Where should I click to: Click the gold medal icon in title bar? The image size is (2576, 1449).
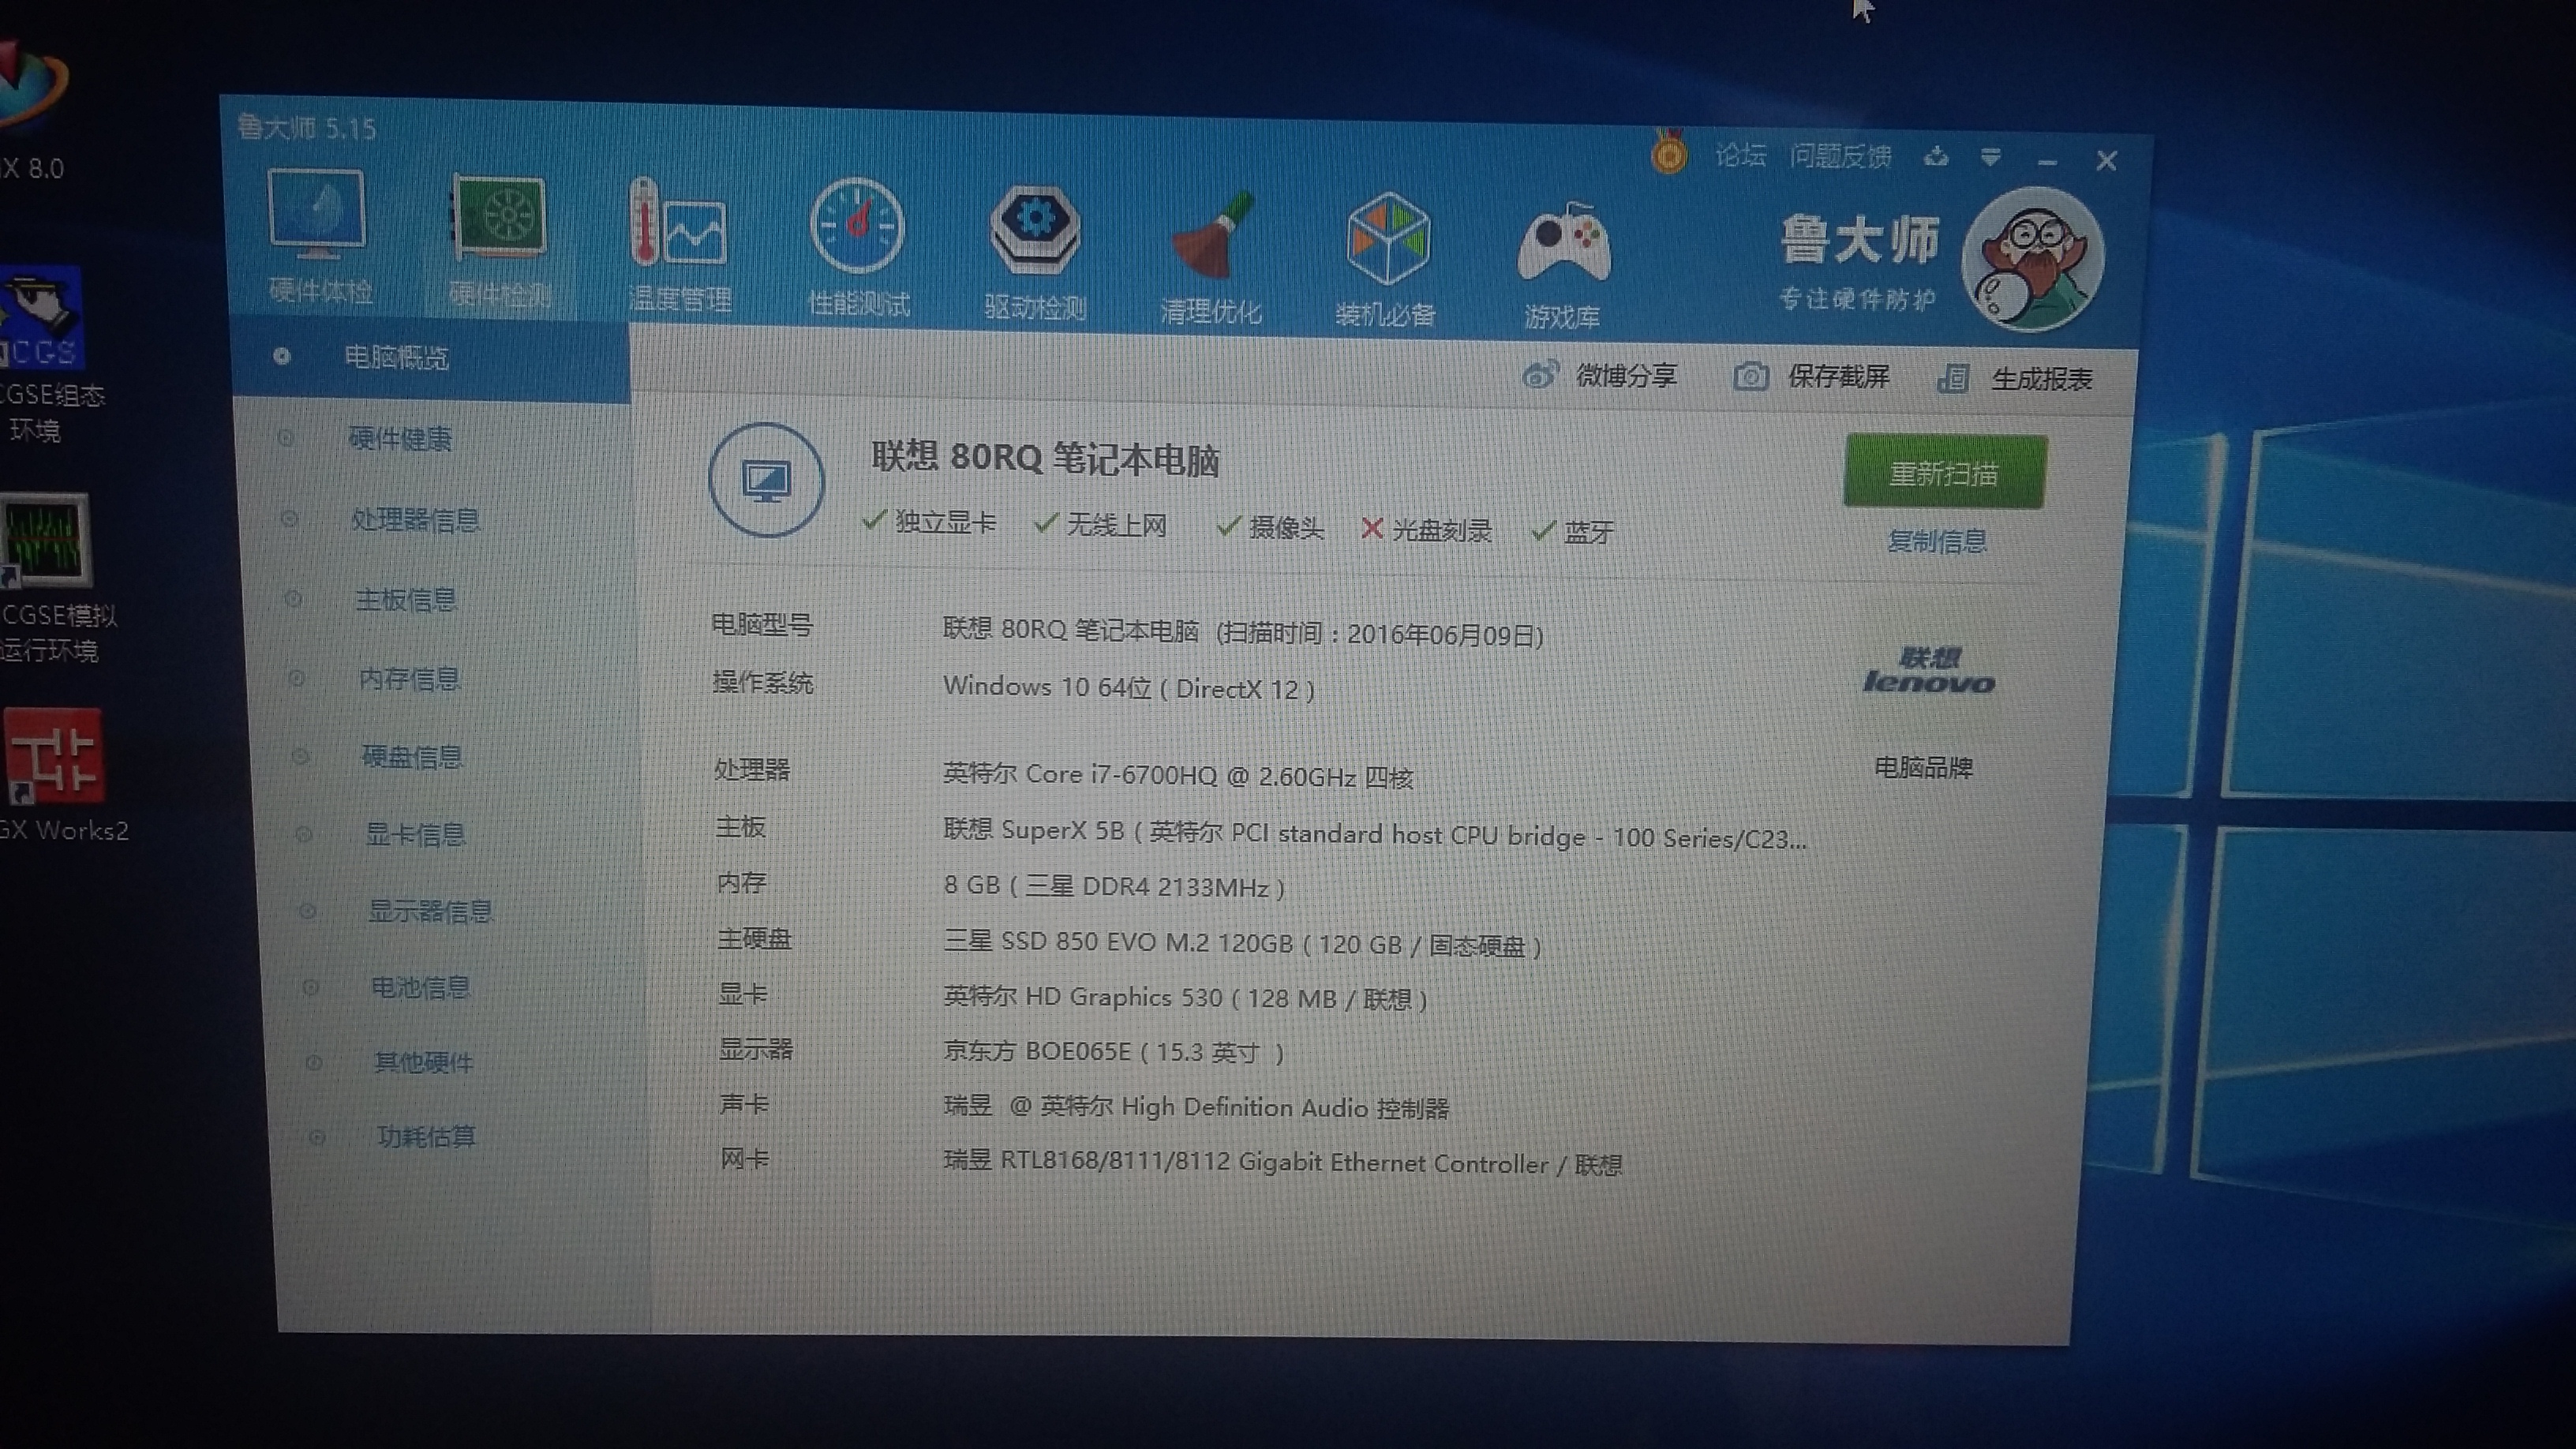coord(1668,153)
